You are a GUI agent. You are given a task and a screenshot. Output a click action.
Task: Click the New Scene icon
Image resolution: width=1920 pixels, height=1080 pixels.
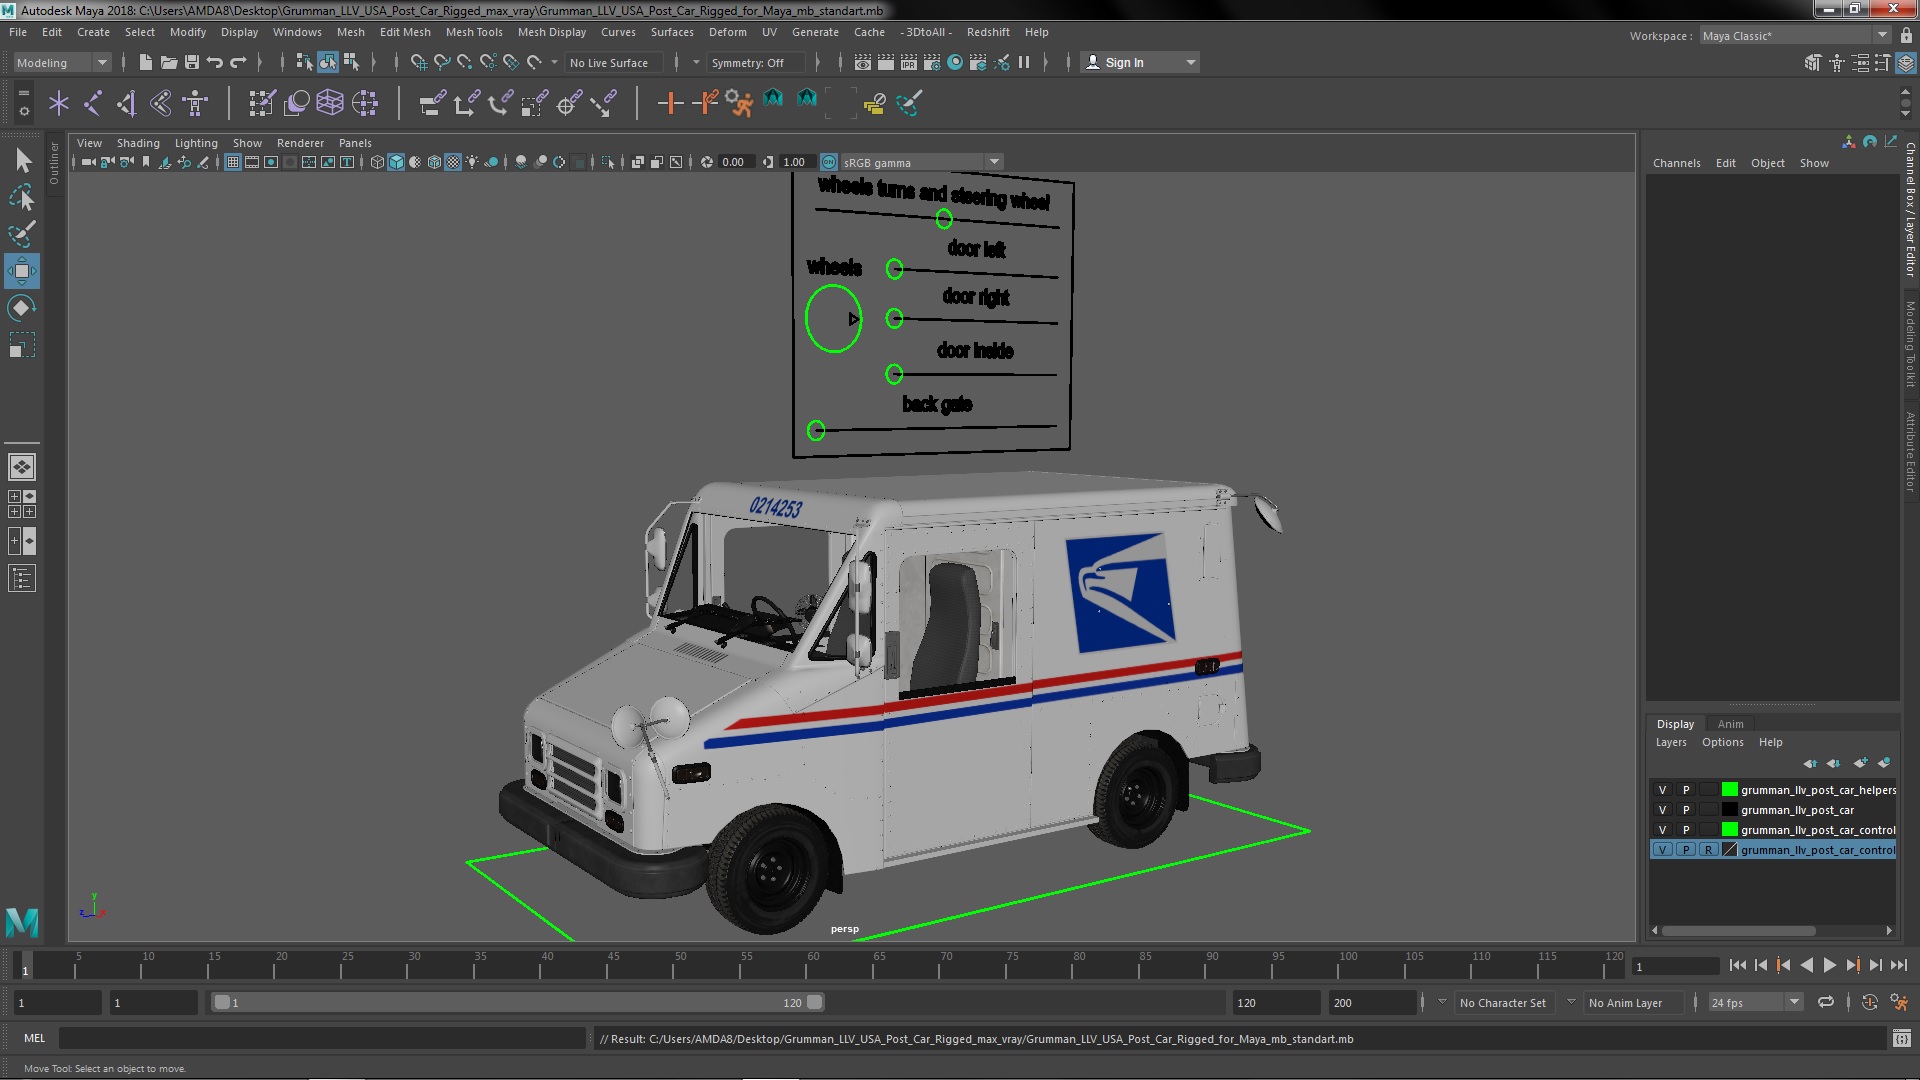(146, 62)
